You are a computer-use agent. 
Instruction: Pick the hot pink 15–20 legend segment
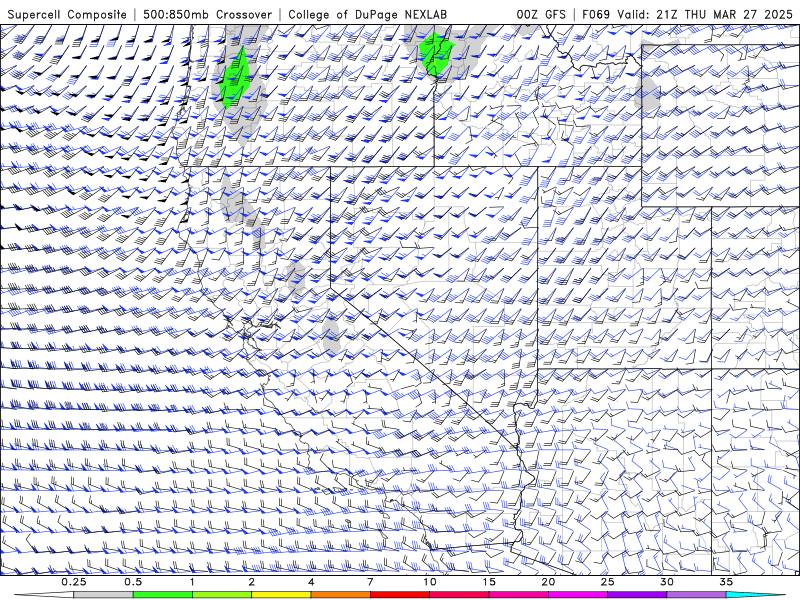coord(518,595)
